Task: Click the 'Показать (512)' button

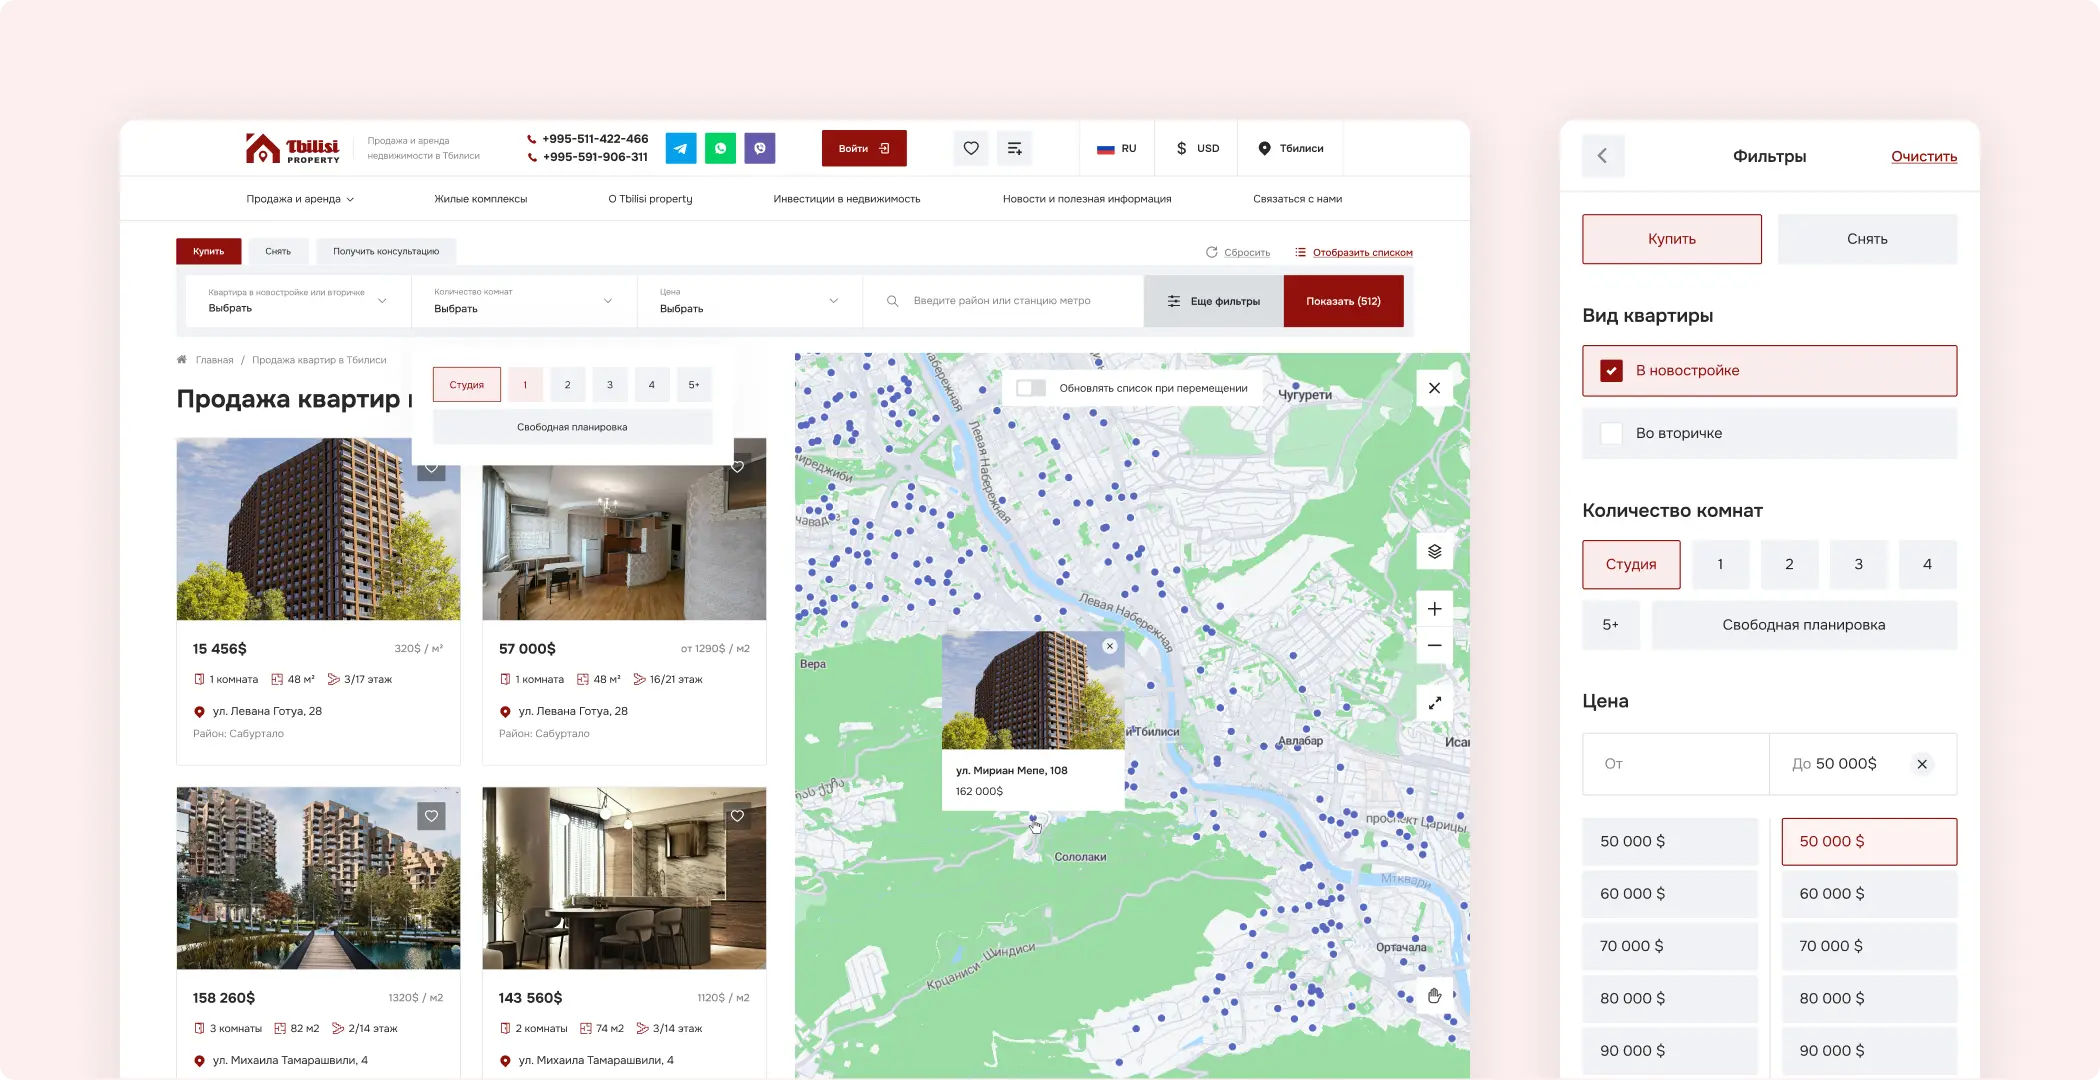Action: click(1343, 301)
